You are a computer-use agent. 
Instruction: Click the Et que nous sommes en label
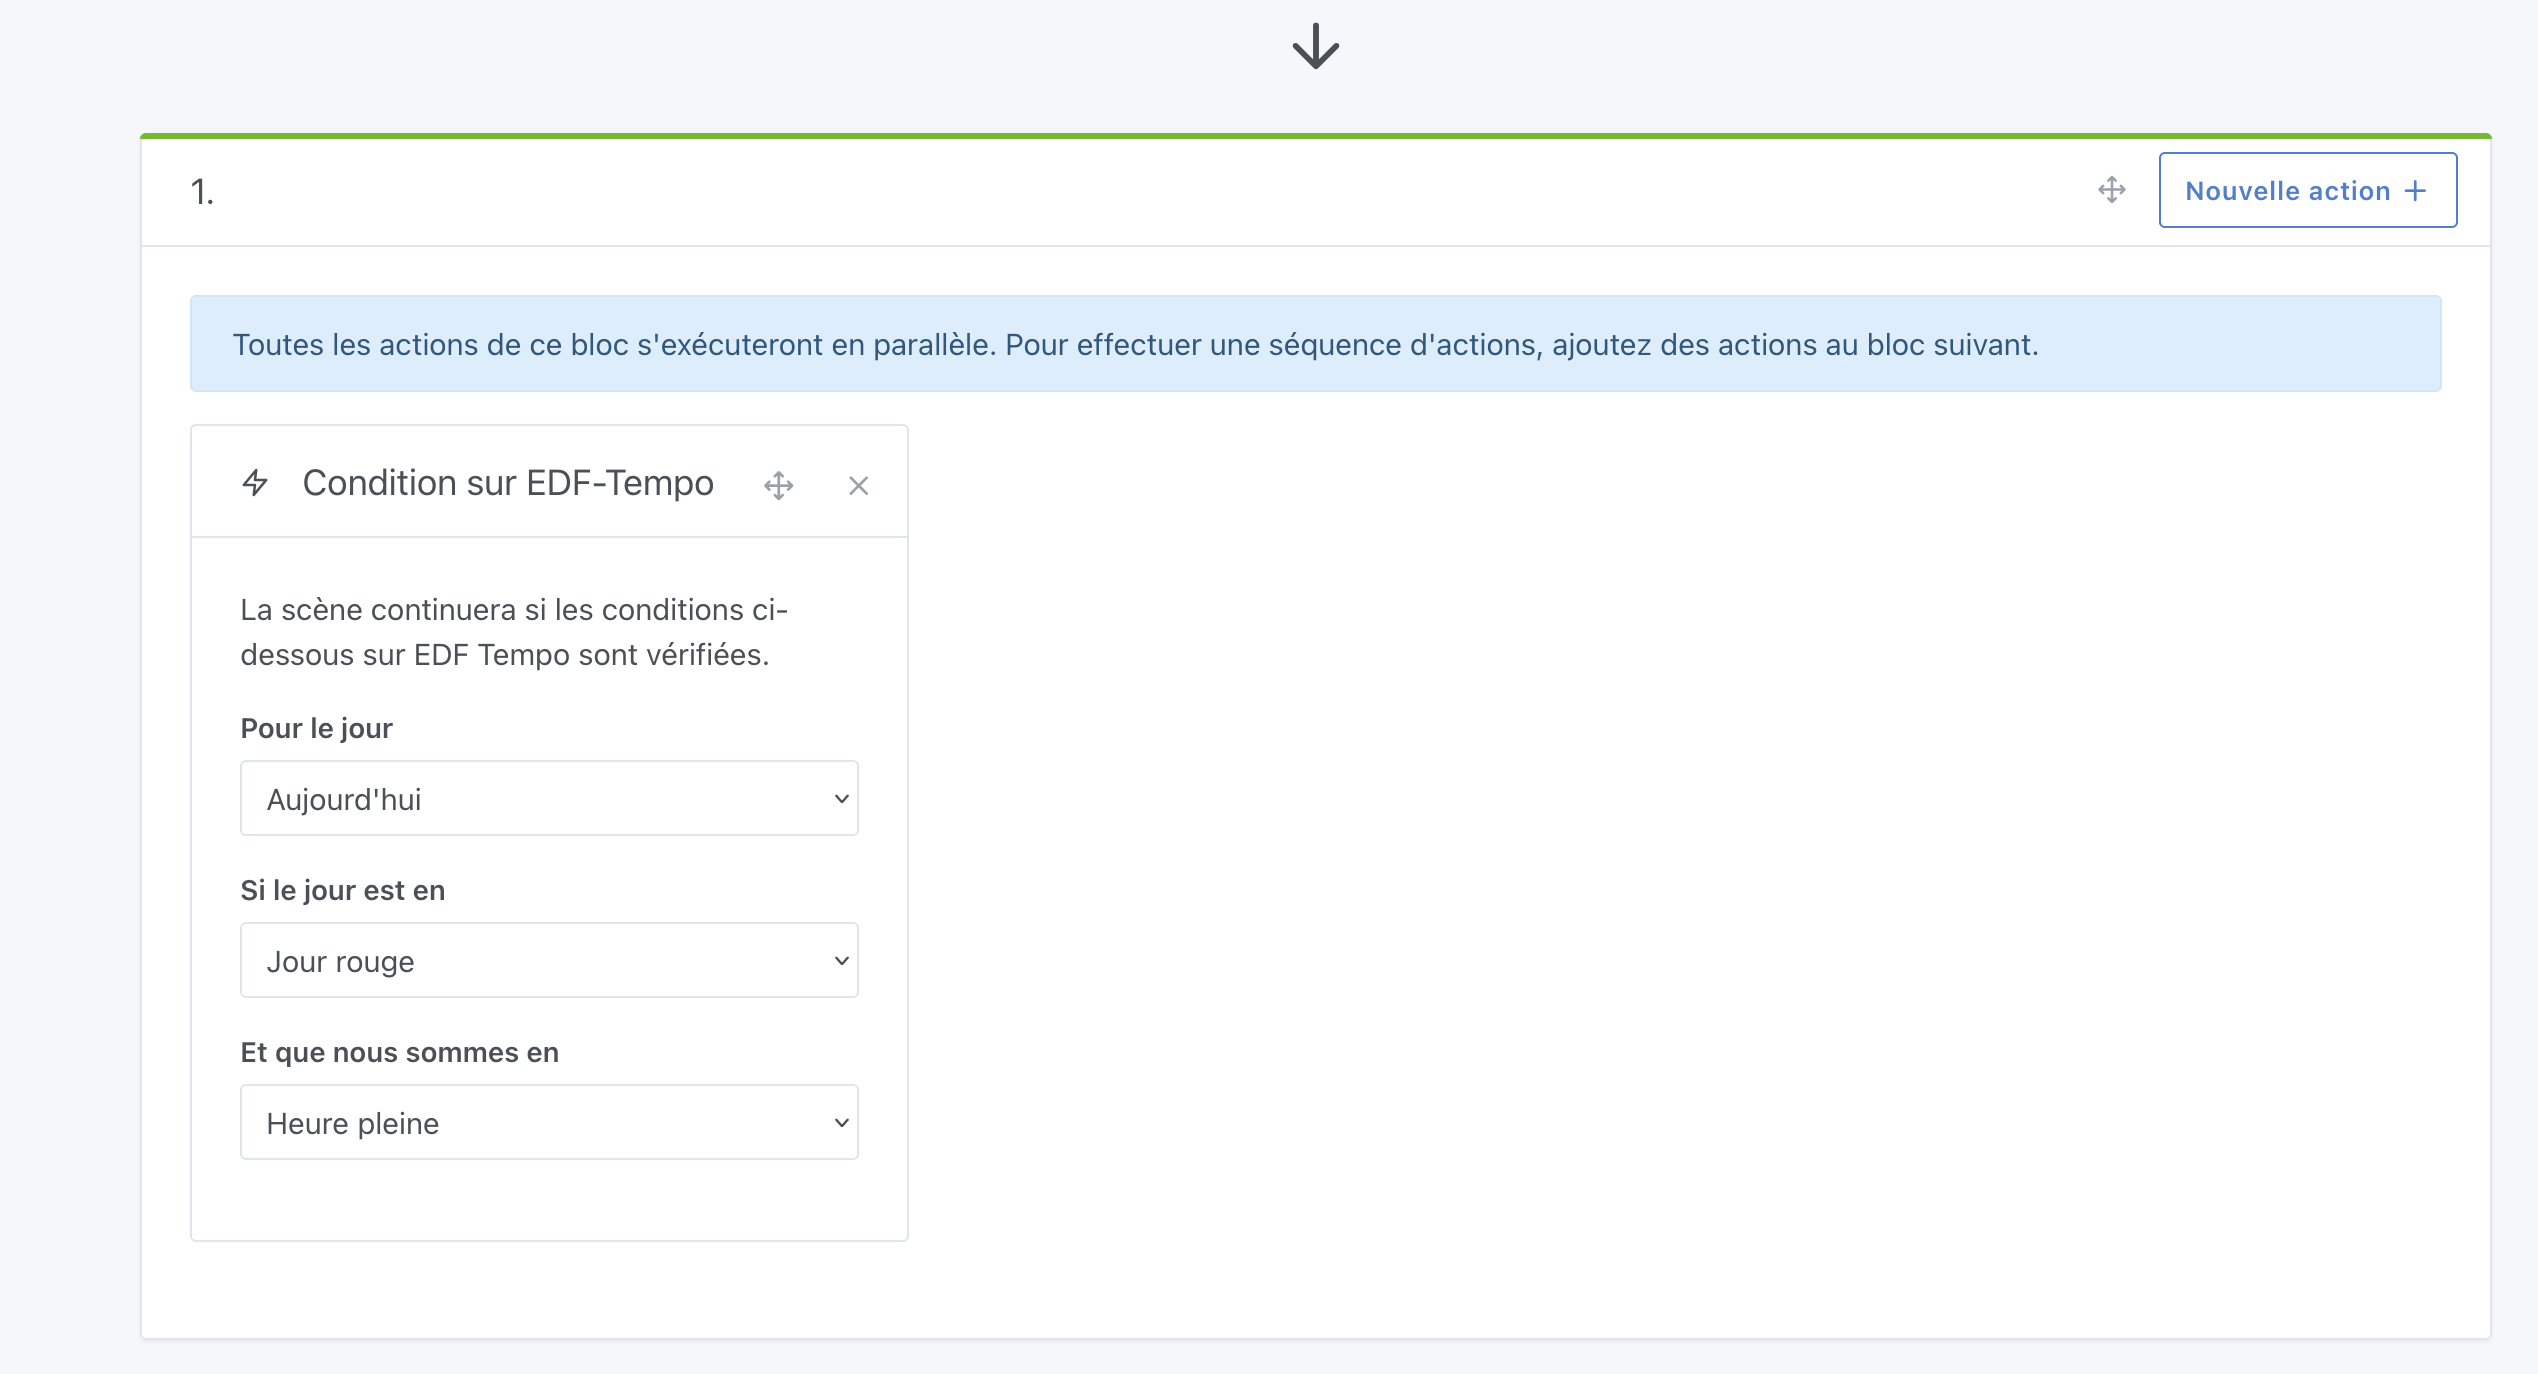pyautogui.click(x=399, y=1052)
